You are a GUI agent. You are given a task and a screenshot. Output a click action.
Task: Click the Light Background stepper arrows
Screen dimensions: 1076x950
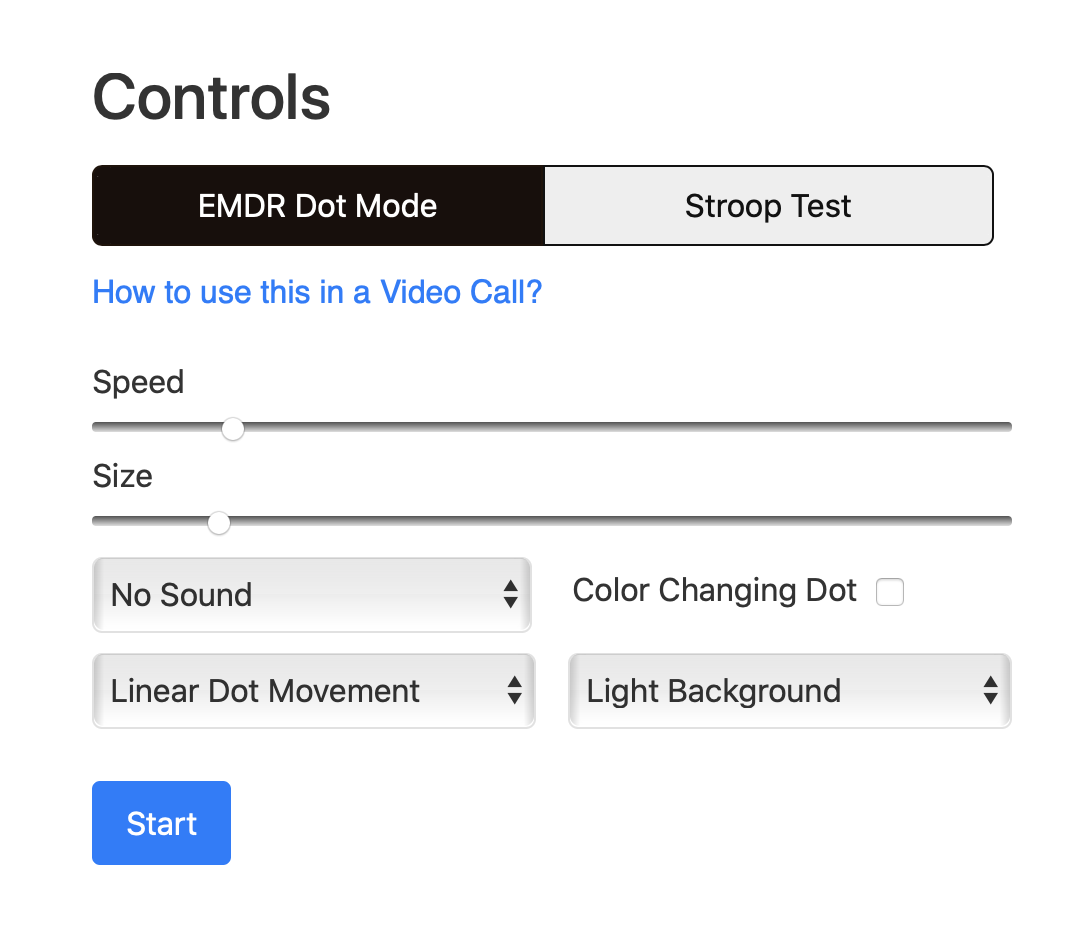click(990, 690)
